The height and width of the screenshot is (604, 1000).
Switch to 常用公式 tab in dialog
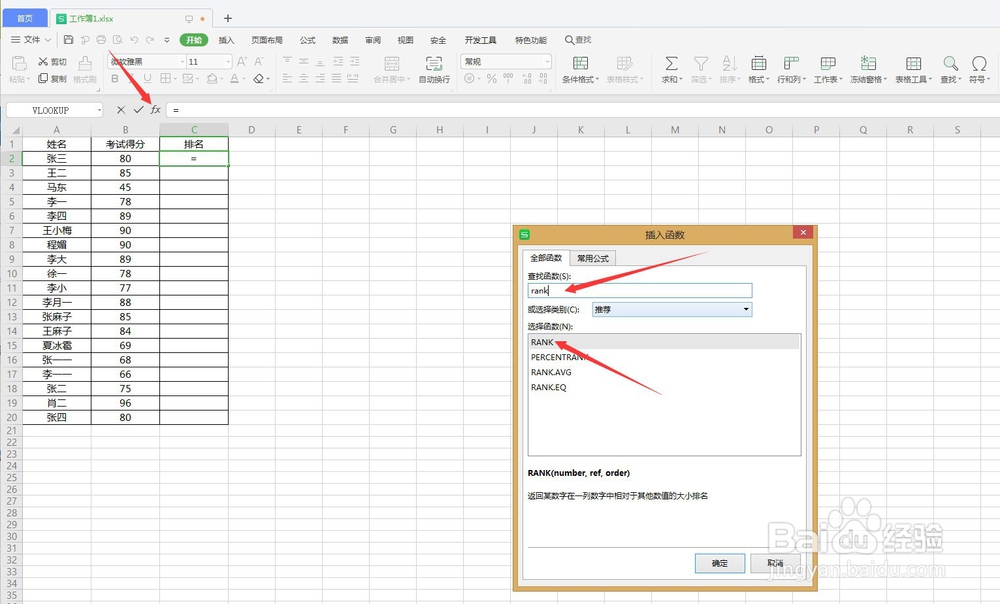coord(592,258)
